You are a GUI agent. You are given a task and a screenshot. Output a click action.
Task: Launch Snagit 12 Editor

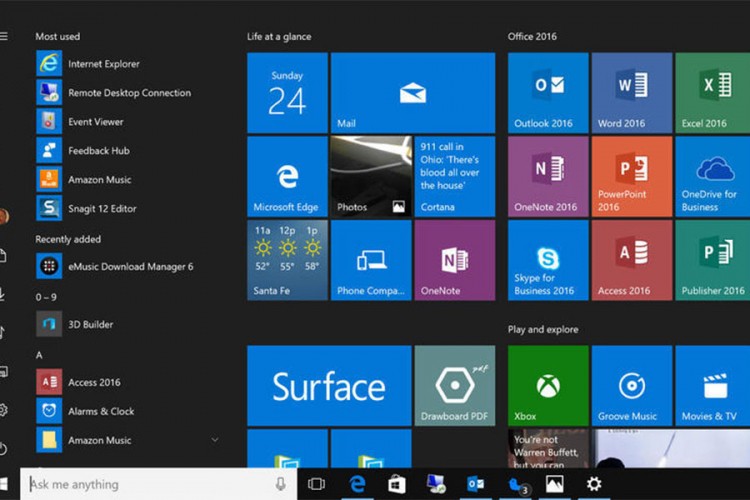pos(129,209)
